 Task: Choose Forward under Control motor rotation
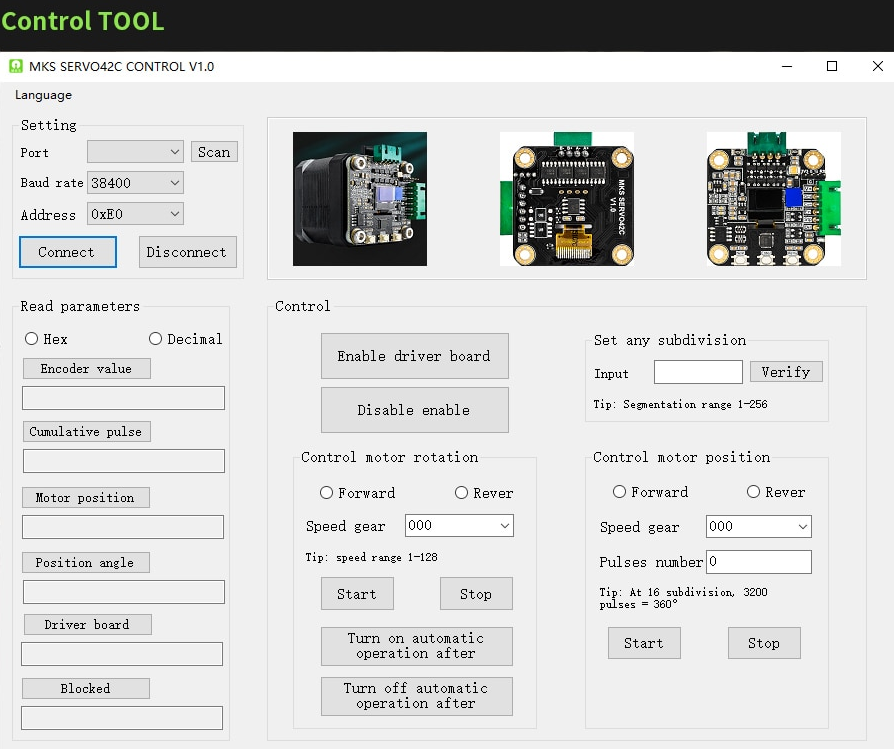(x=327, y=493)
